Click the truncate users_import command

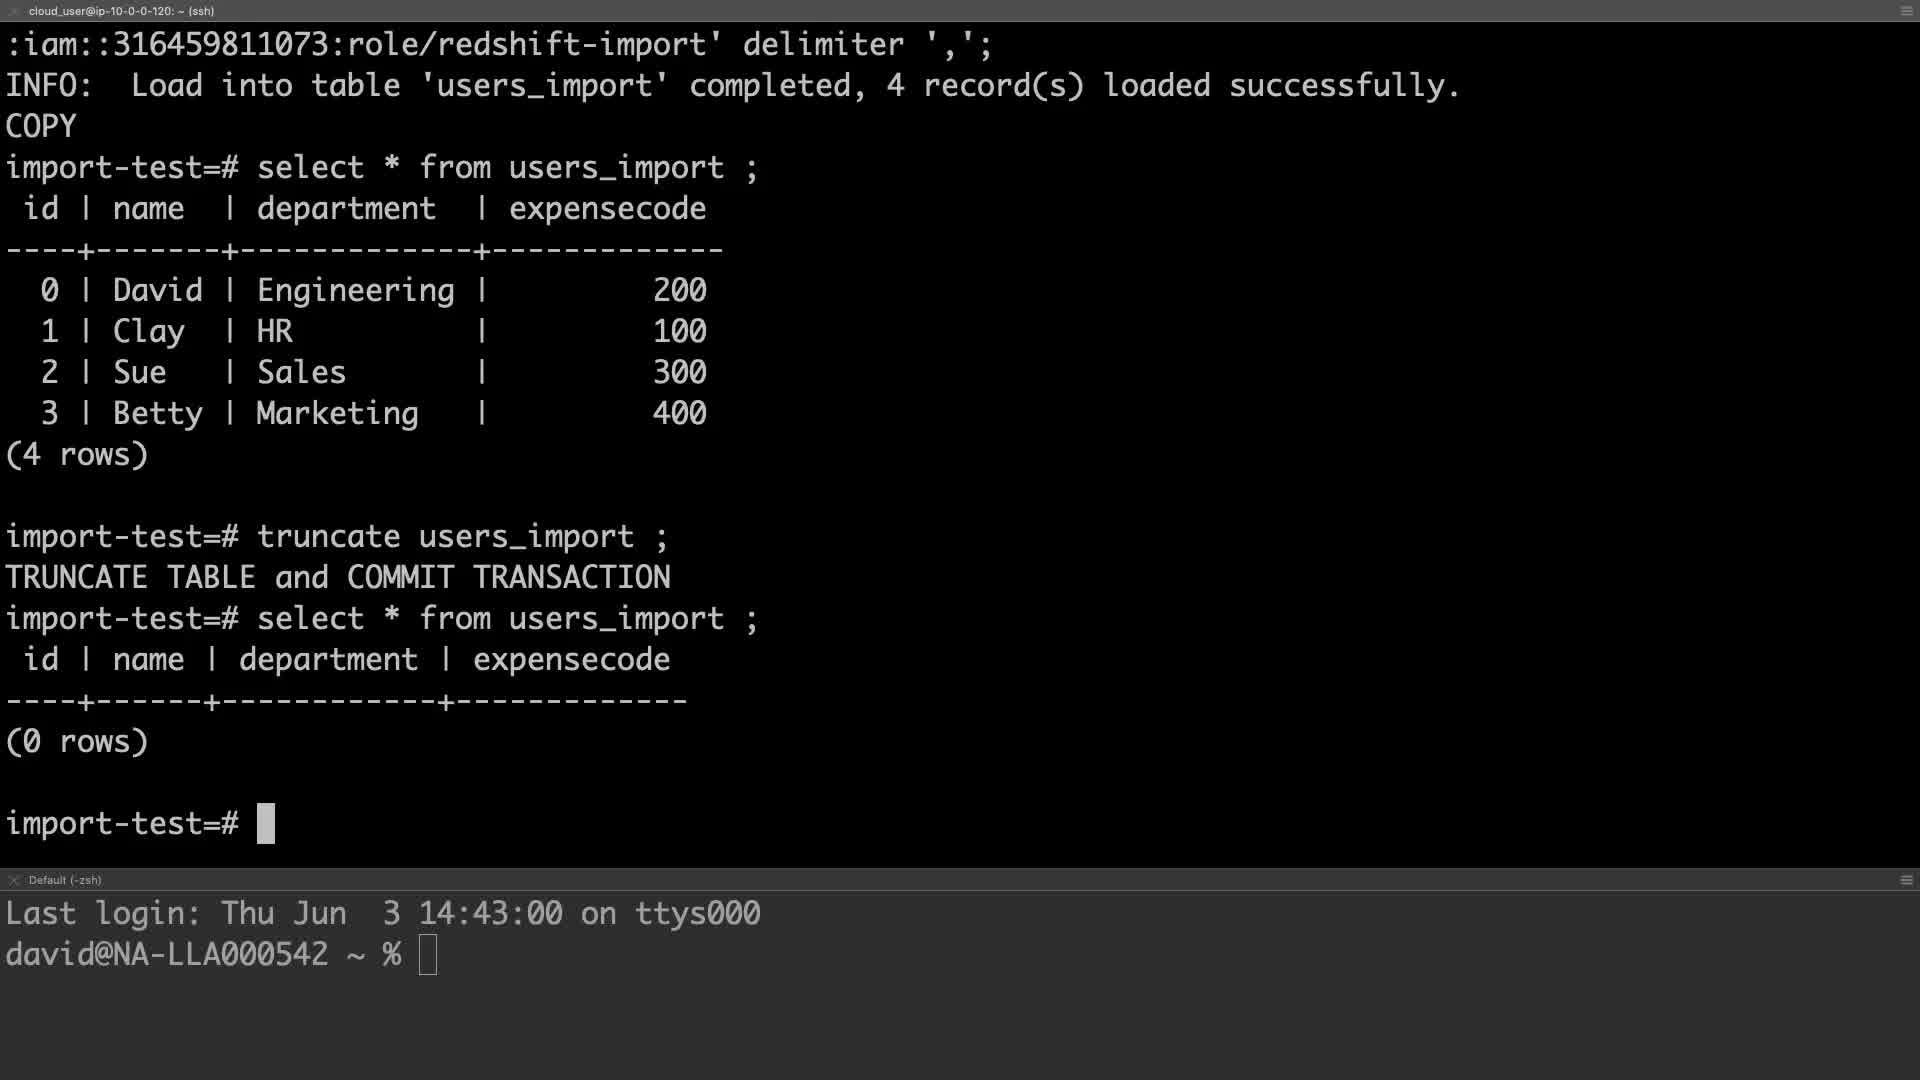pos(462,537)
